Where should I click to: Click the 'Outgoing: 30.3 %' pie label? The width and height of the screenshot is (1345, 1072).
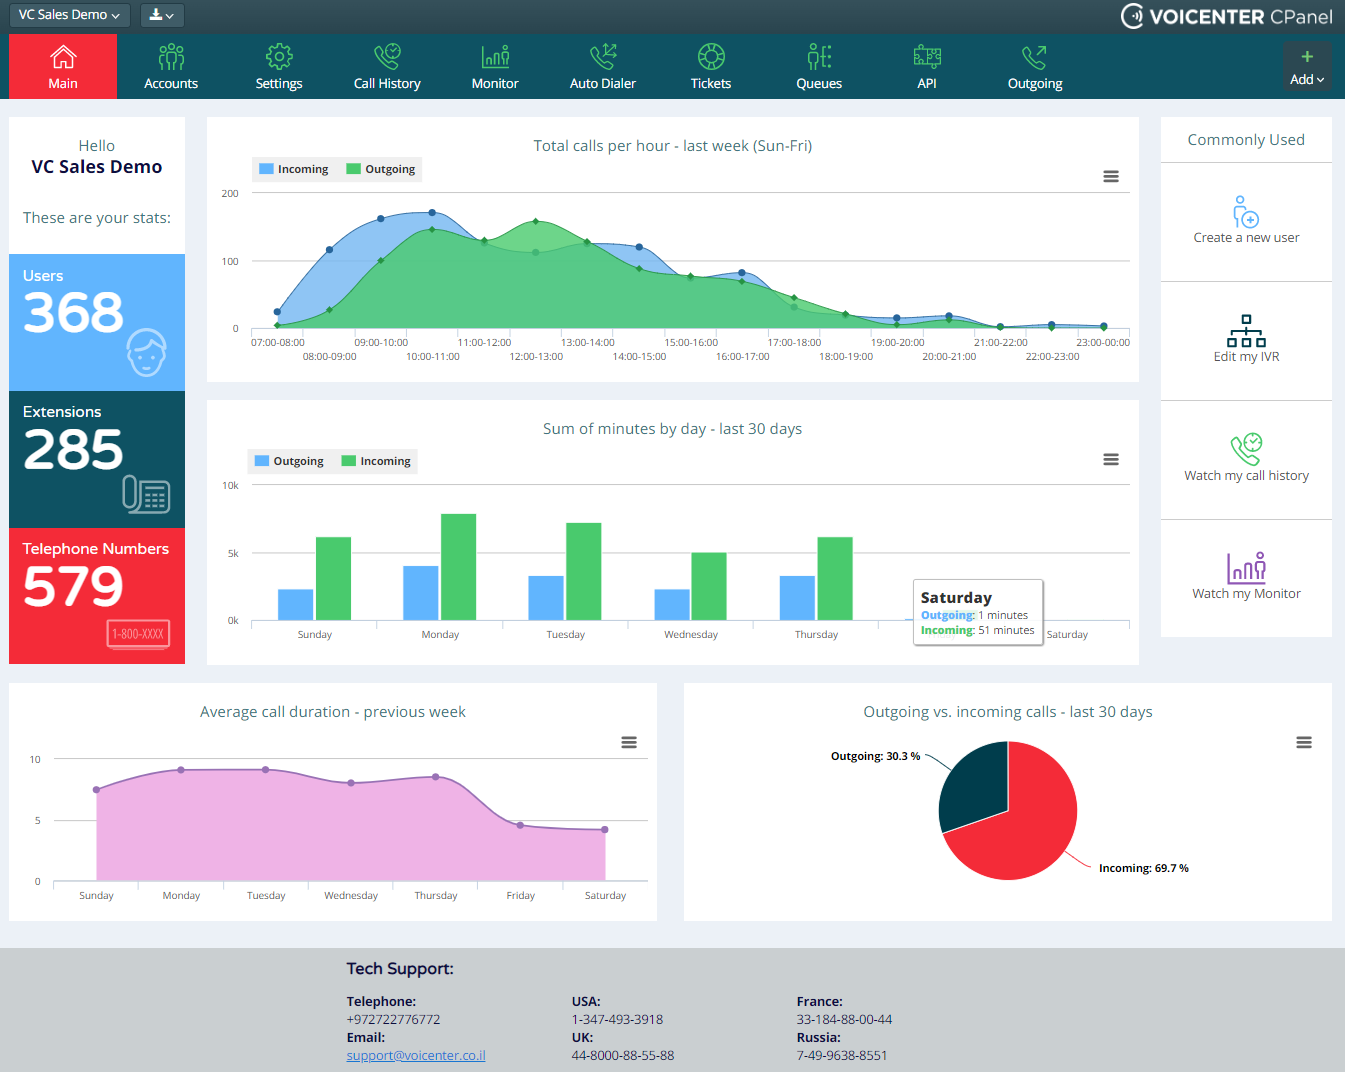click(x=875, y=756)
